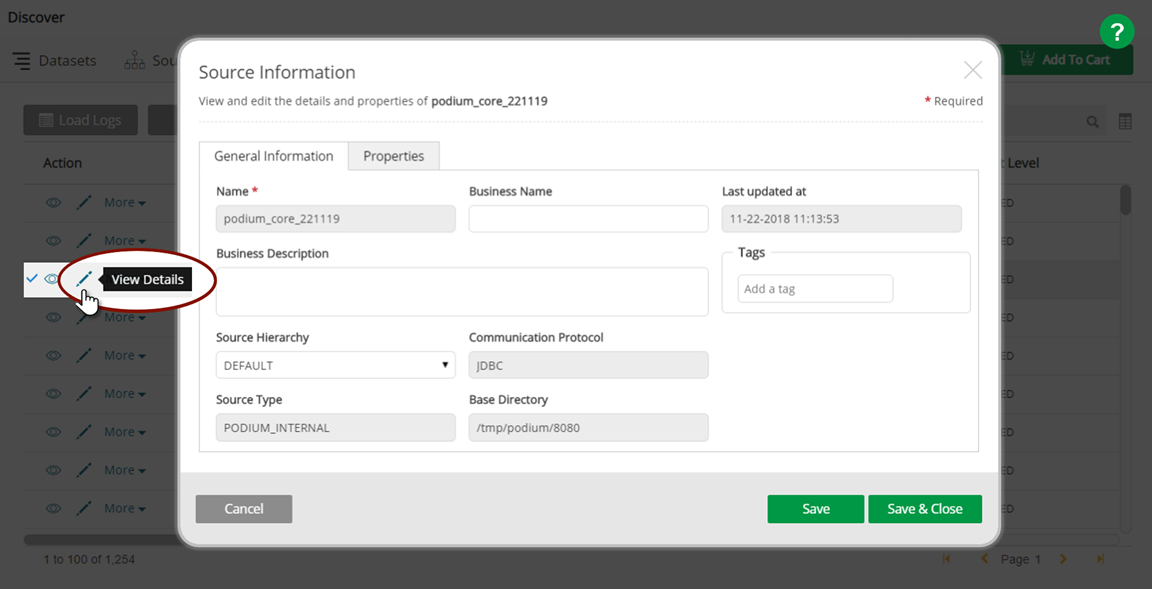Go to next page arrow in pagination

(1064, 559)
